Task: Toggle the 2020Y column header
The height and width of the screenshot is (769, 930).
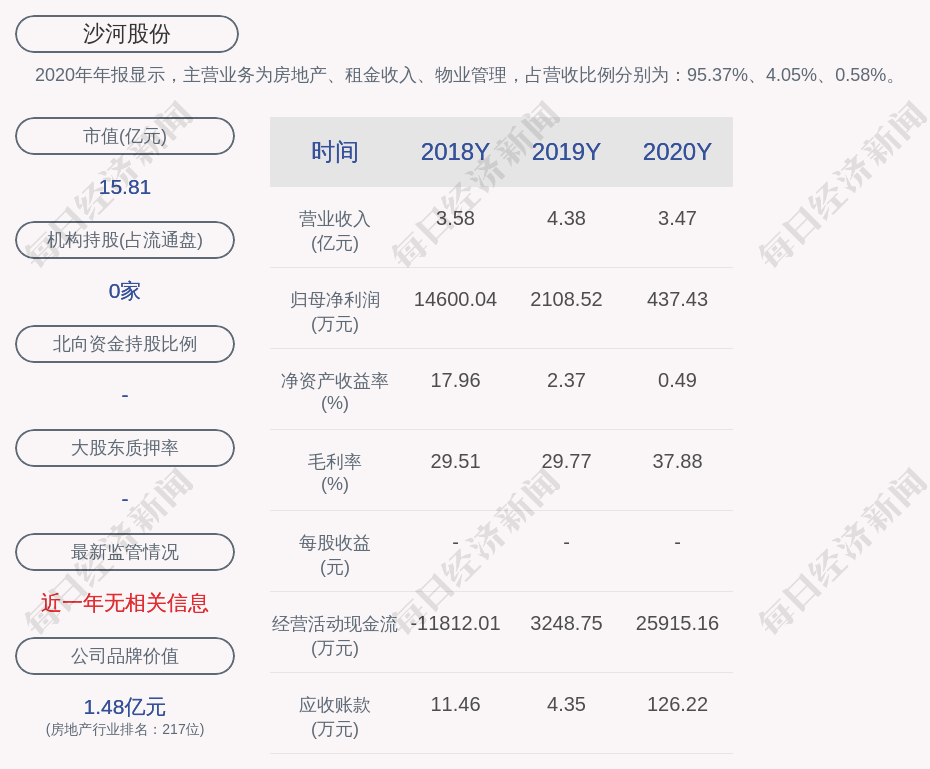Action: tap(677, 152)
